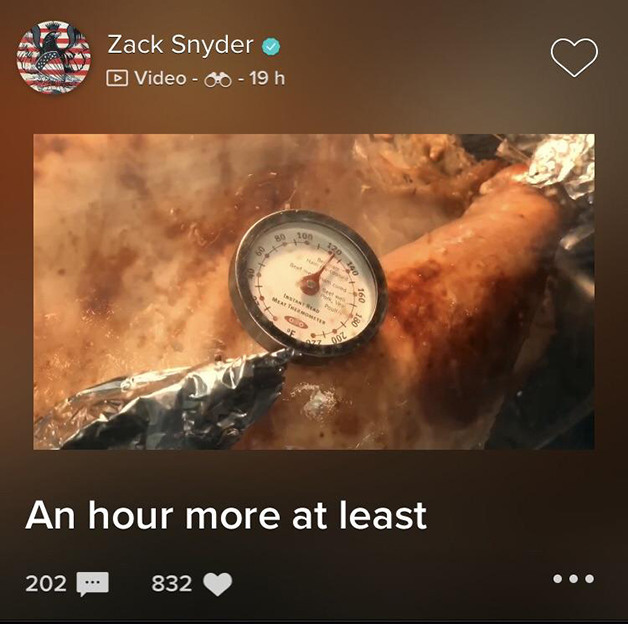Open the Zack Snyder name link
Screen dimensions: 628x624
pyautogui.click(x=180, y=45)
